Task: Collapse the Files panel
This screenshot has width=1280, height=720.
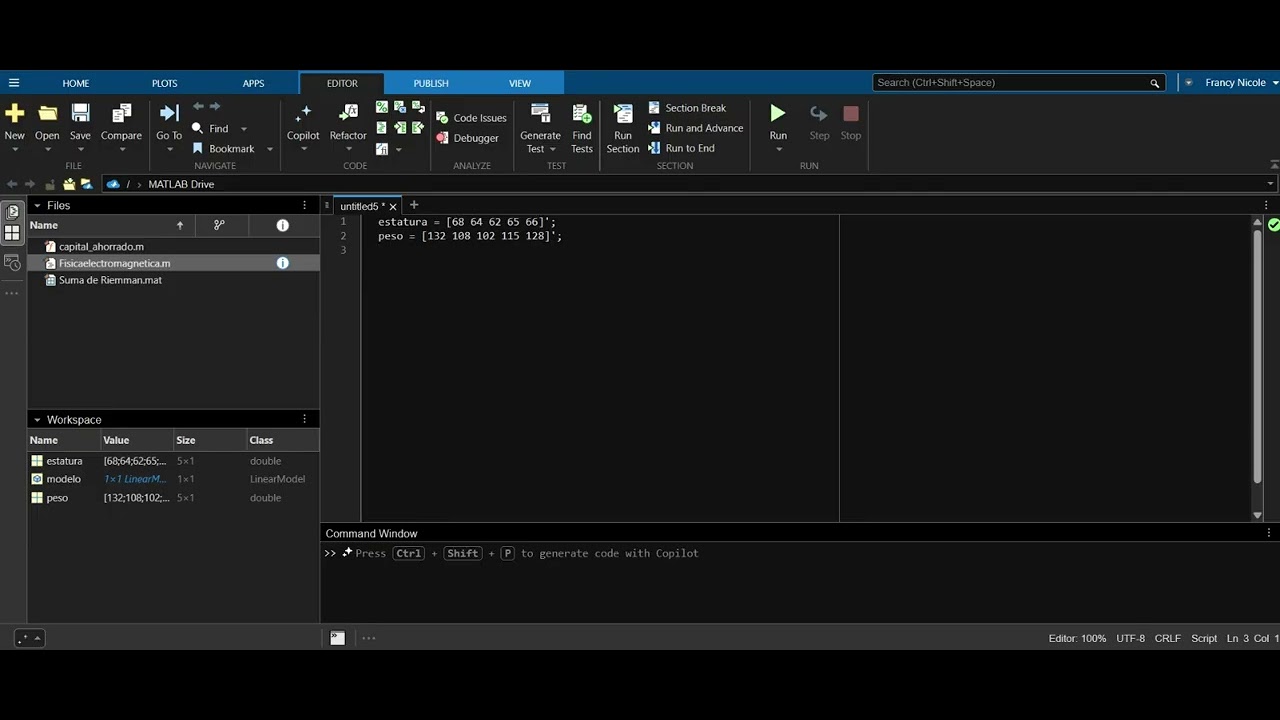Action: pos(37,205)
